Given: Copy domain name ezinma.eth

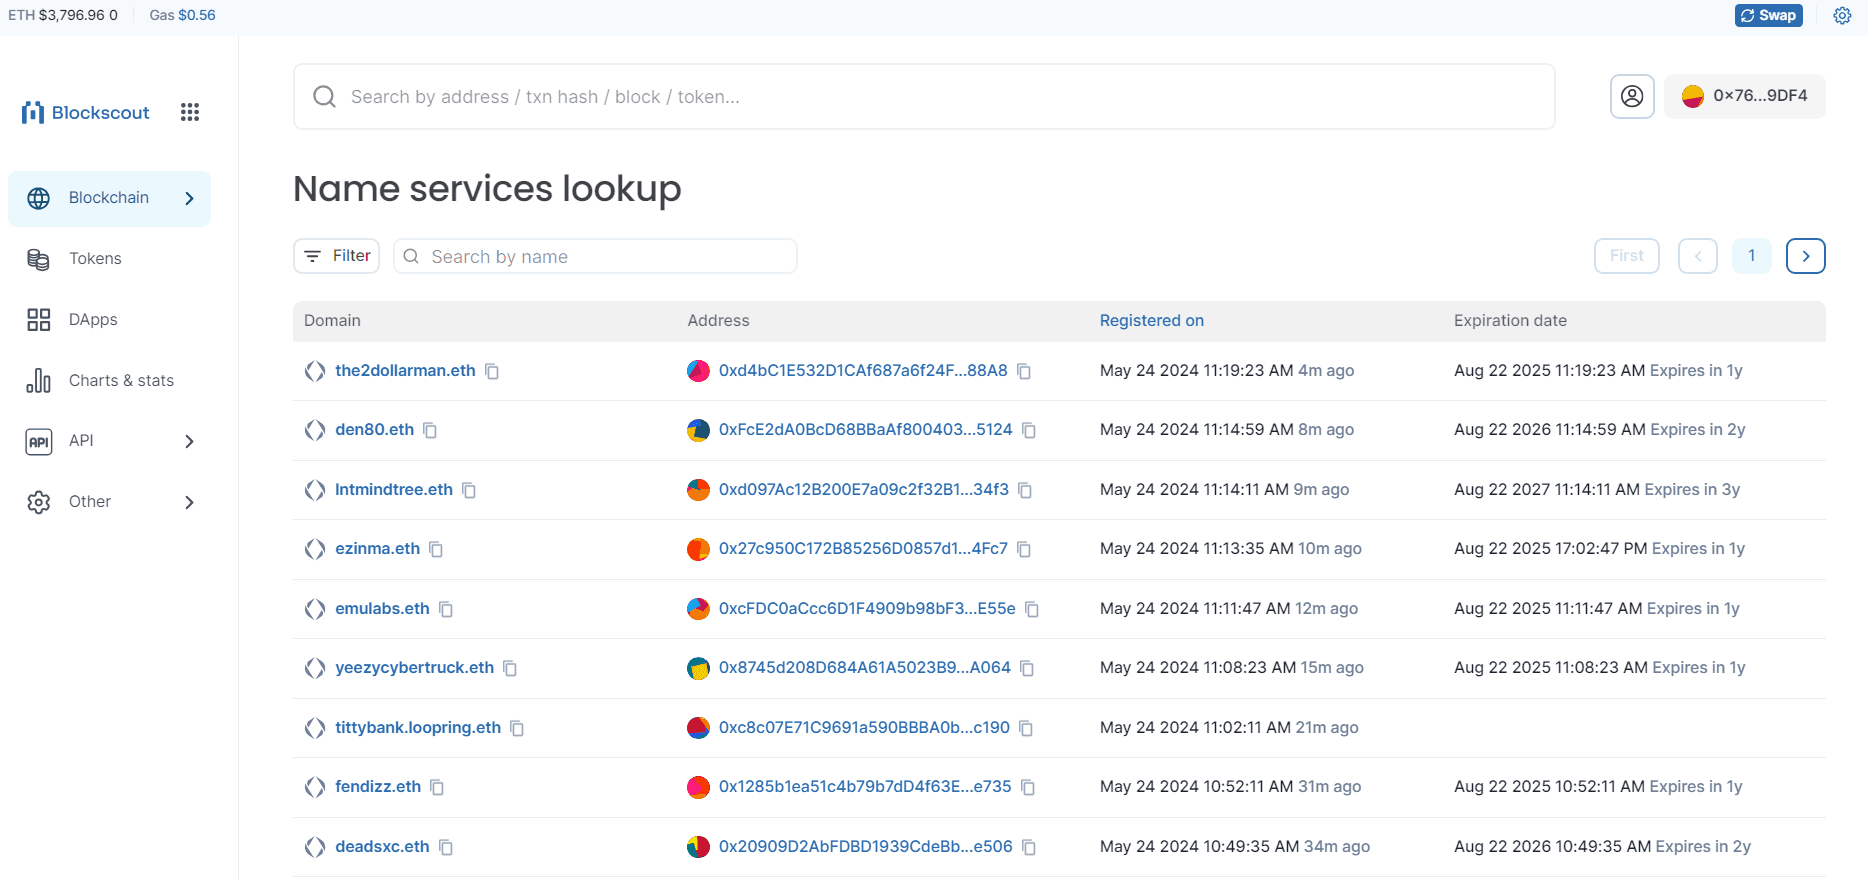Looking at the screenshot, I should coord(436,549).
